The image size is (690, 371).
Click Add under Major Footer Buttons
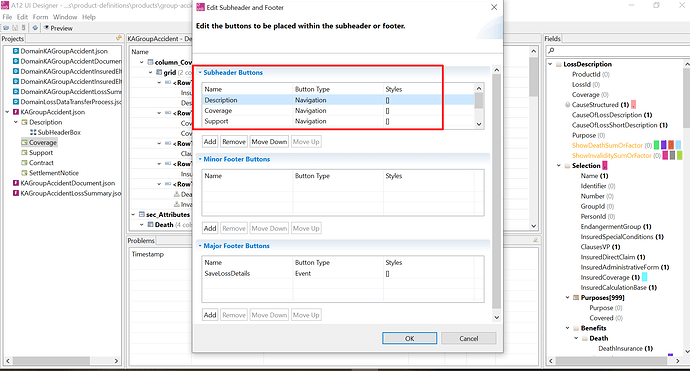[x=210, y=315]
